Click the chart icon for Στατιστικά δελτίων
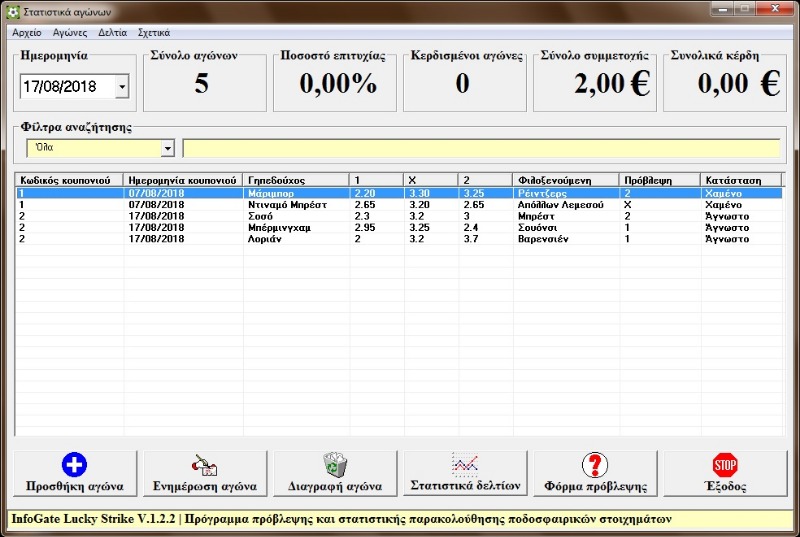This screenshot has height=537, width=800. pyautogui.click(x=465, y=464)
